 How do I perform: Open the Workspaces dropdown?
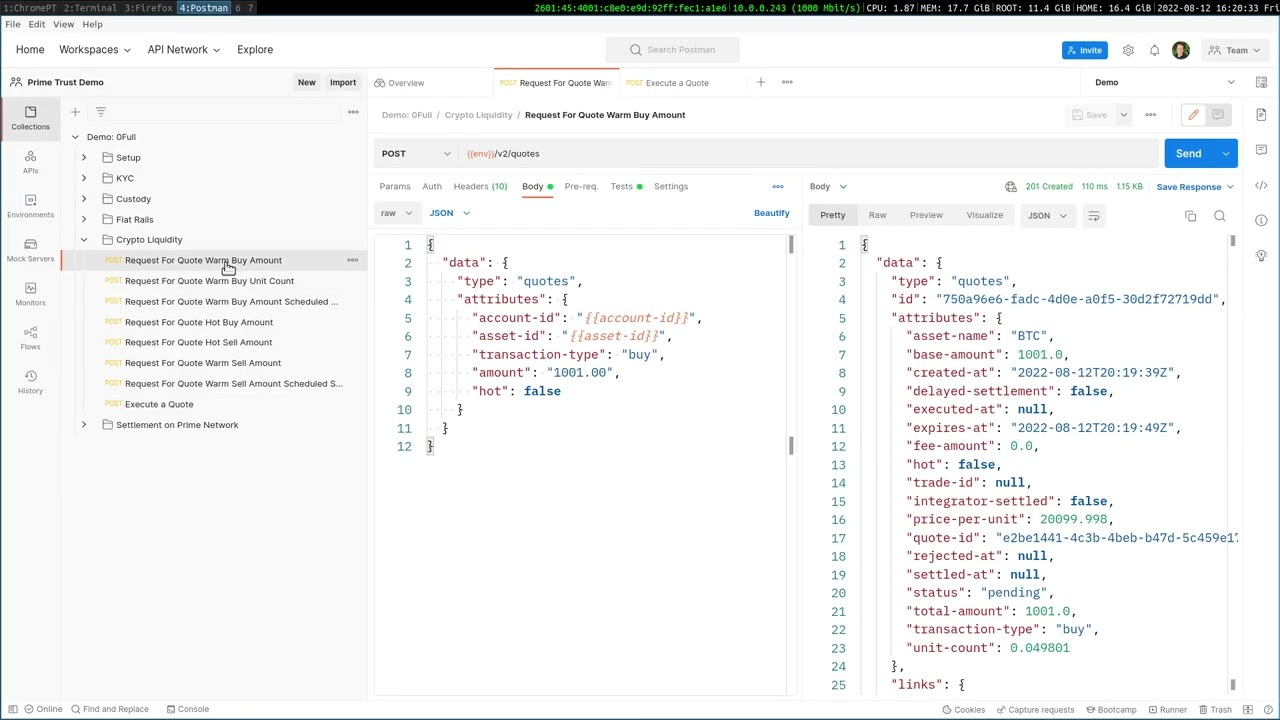95,50
